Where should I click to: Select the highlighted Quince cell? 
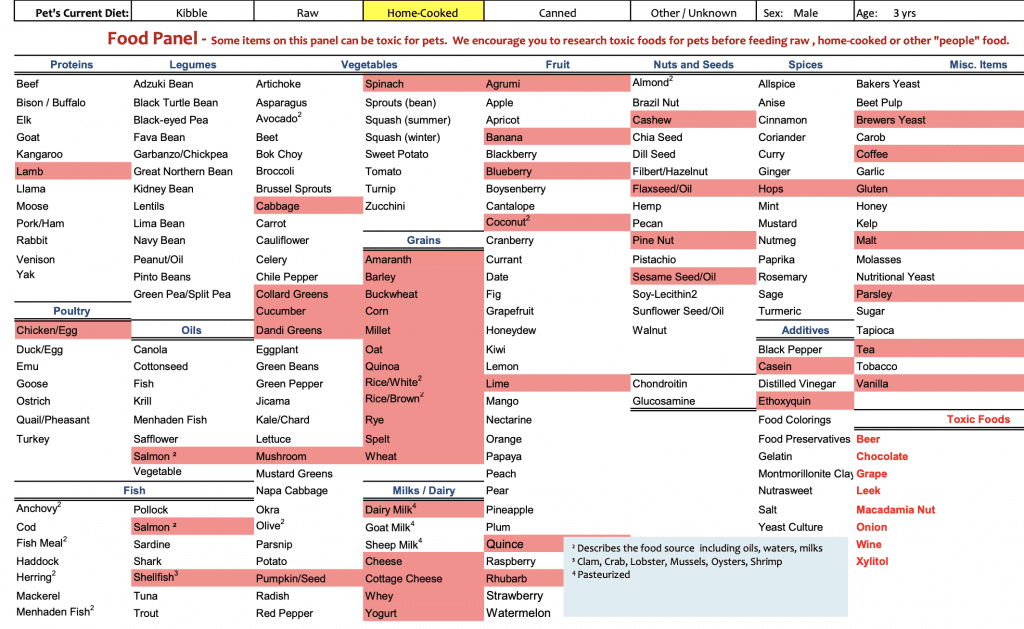[x=524, y=544]
